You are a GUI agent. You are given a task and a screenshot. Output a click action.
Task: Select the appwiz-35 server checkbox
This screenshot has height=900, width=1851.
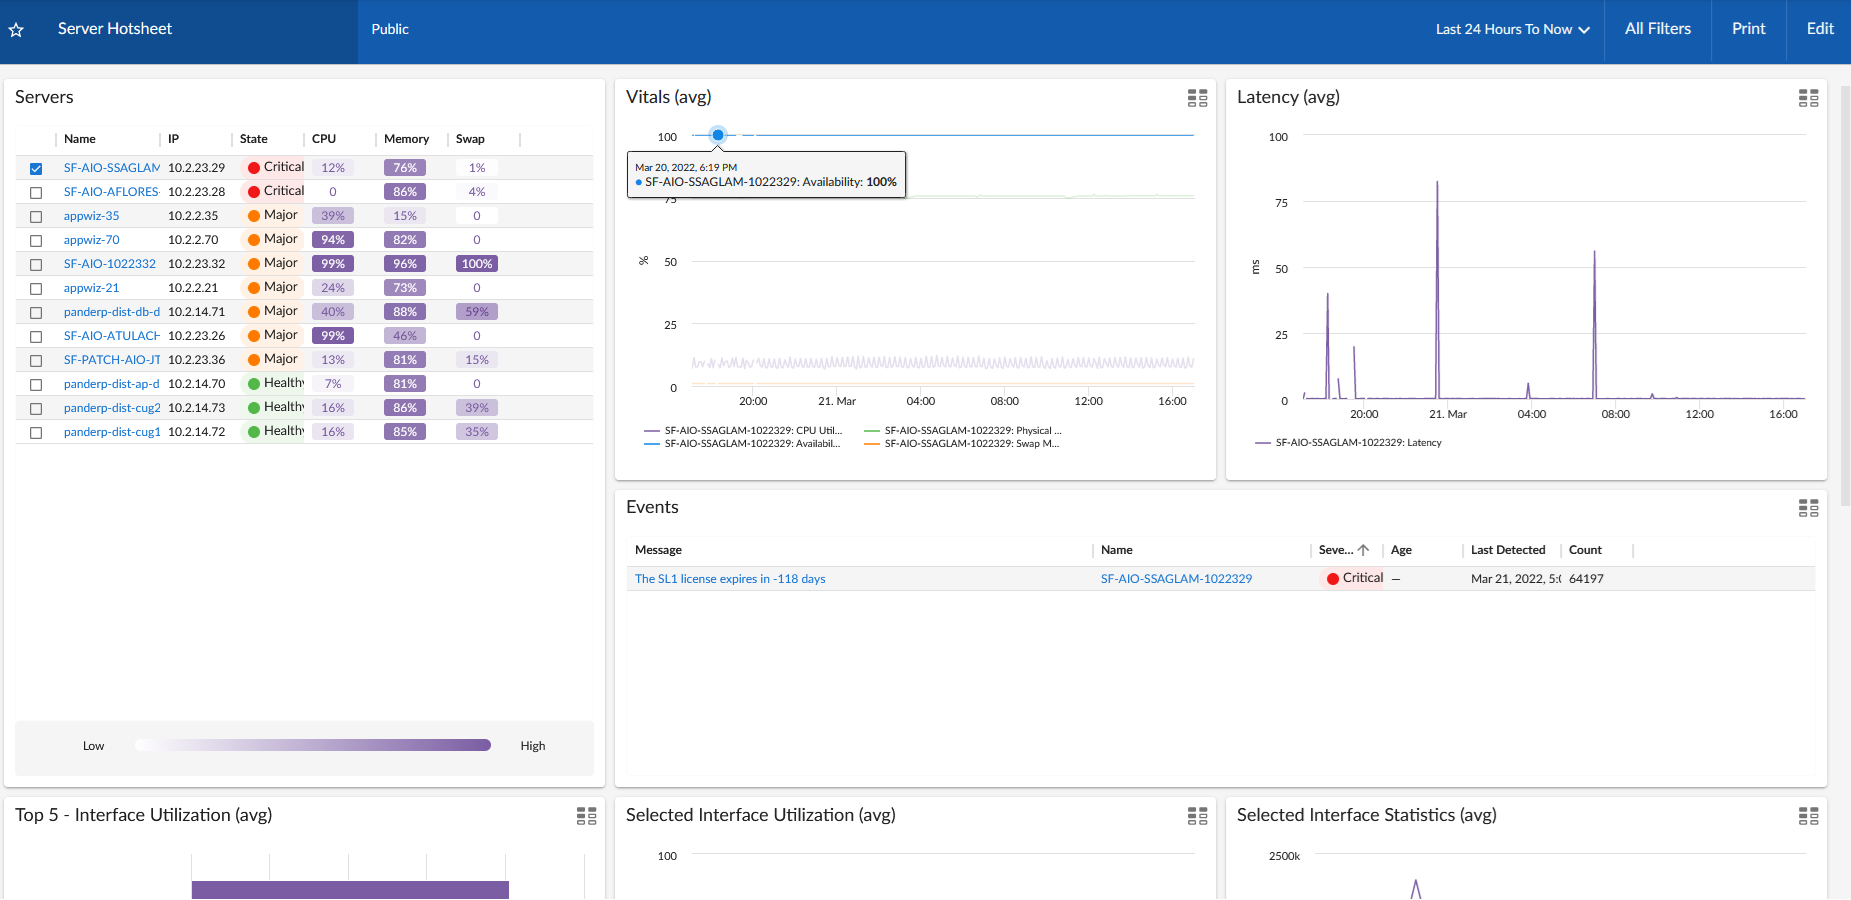coord(36,217)
